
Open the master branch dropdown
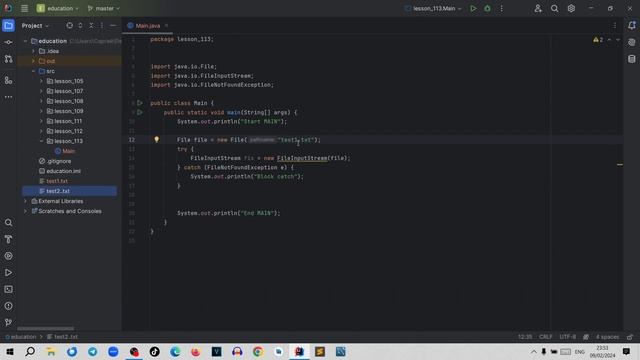pyautogui.click(x=104, y=8)
